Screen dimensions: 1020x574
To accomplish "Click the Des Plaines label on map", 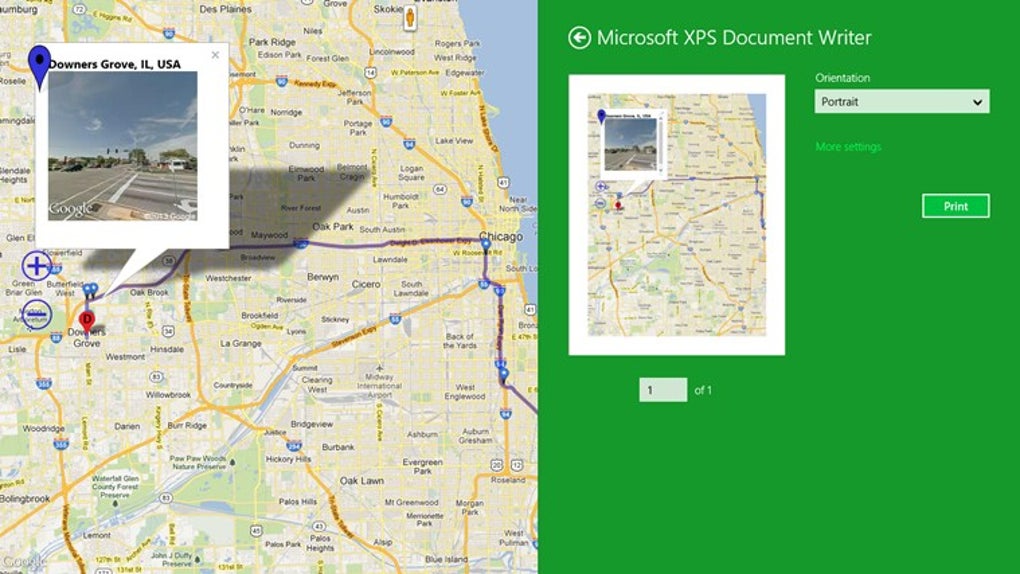I will [x=226, y=9].
